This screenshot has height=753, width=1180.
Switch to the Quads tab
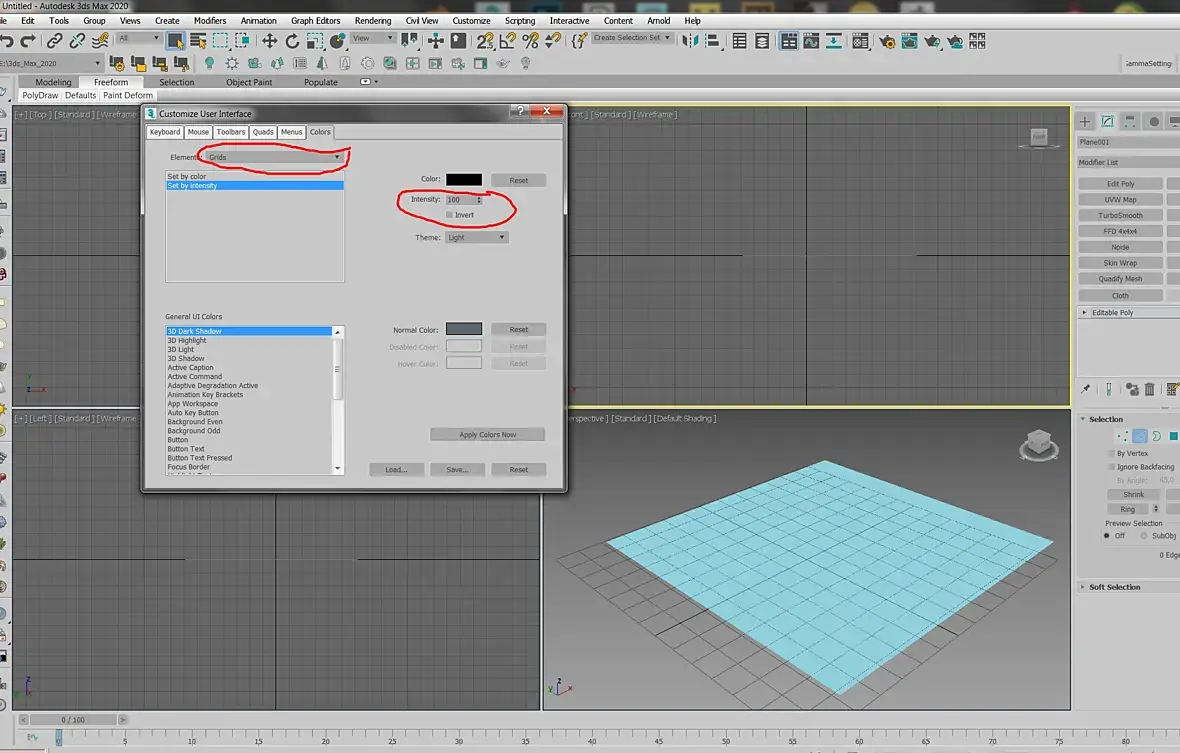coord(263,132)
